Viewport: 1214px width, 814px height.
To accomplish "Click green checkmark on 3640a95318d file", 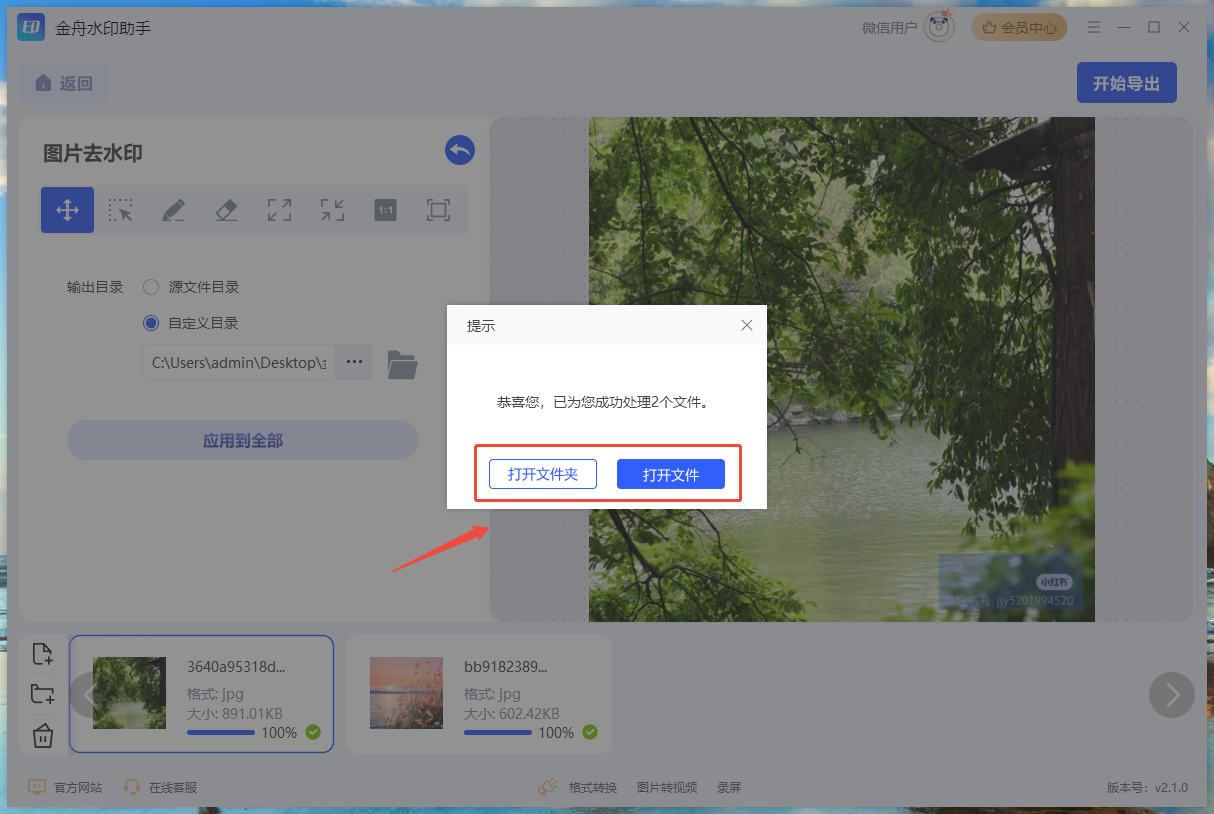I will coord(313,732).
